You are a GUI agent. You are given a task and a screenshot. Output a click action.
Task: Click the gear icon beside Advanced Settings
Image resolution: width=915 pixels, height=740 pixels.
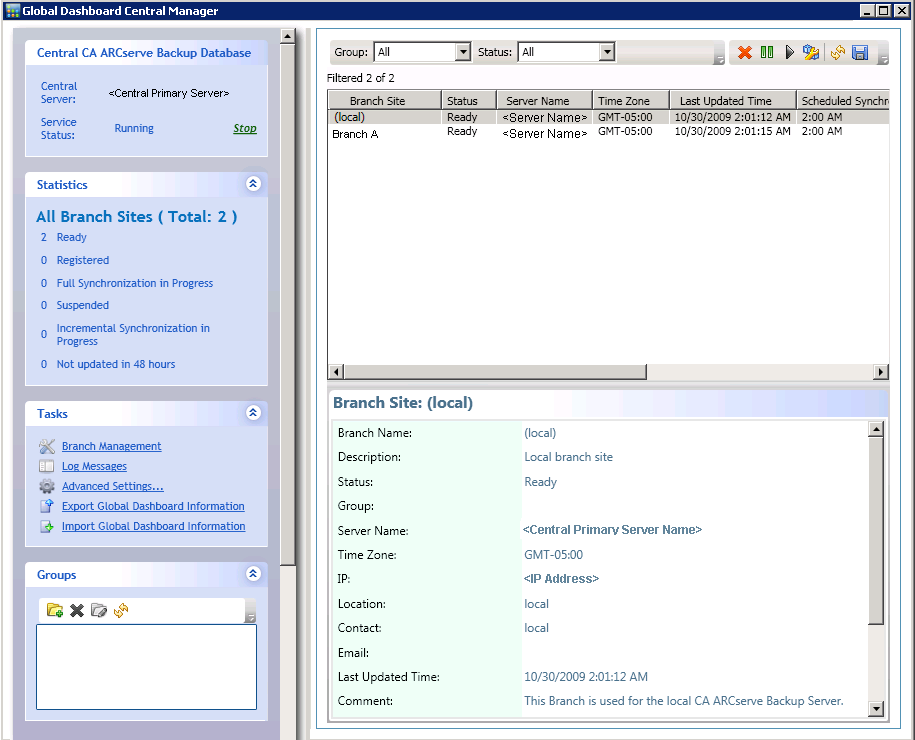(x=46, y=486)
